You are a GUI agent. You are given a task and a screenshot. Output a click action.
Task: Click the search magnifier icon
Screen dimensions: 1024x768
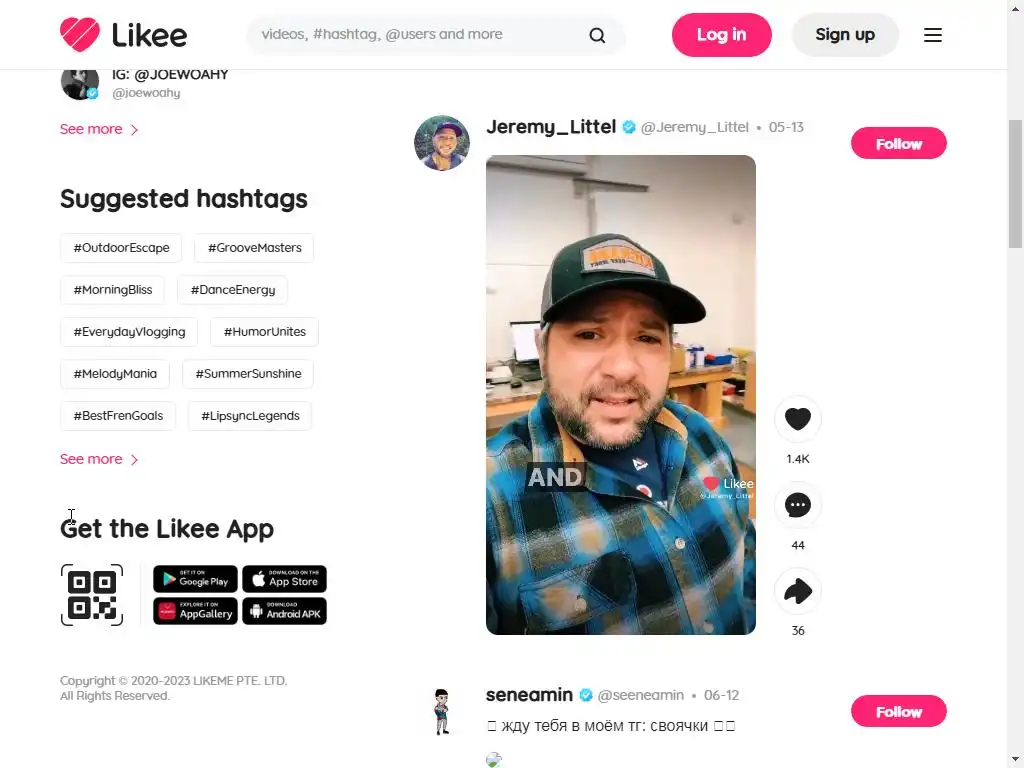pyautogui.click(x=597, y=35)
